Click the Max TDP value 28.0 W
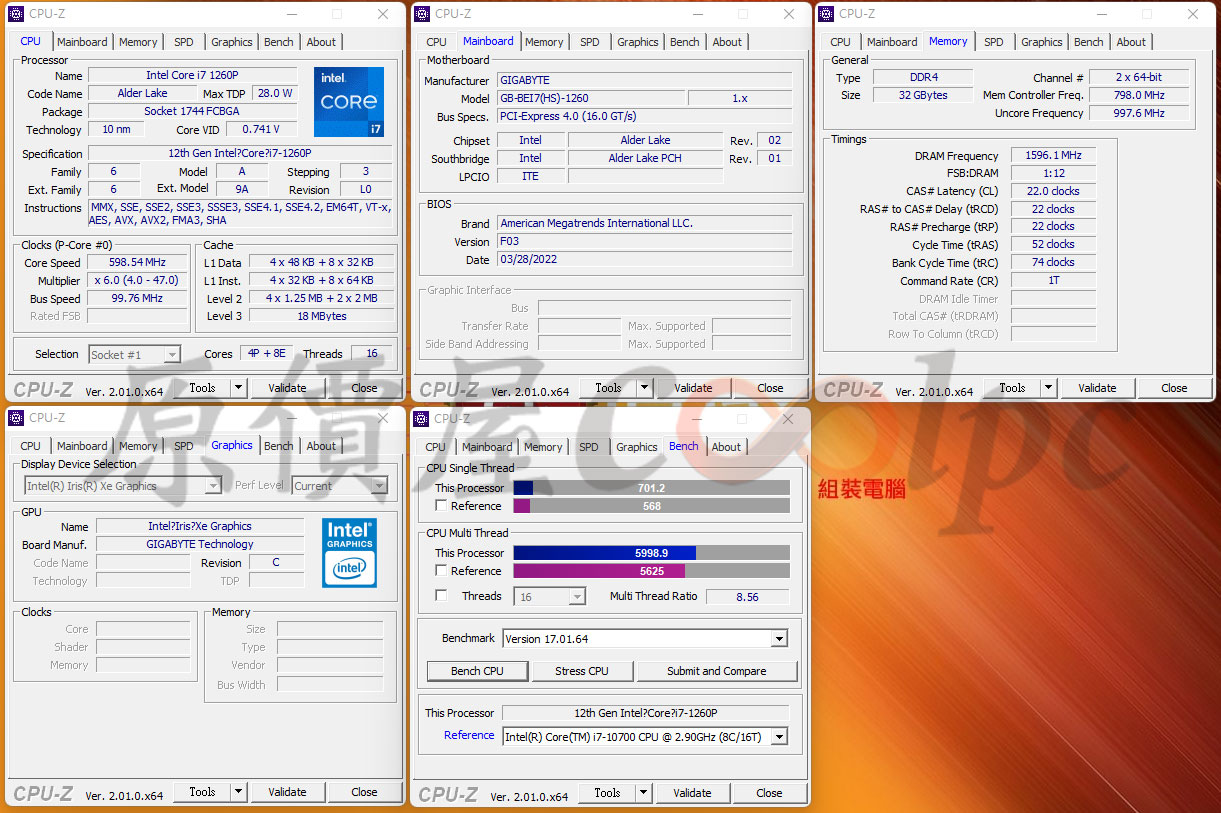 click(x=275, y=93)
